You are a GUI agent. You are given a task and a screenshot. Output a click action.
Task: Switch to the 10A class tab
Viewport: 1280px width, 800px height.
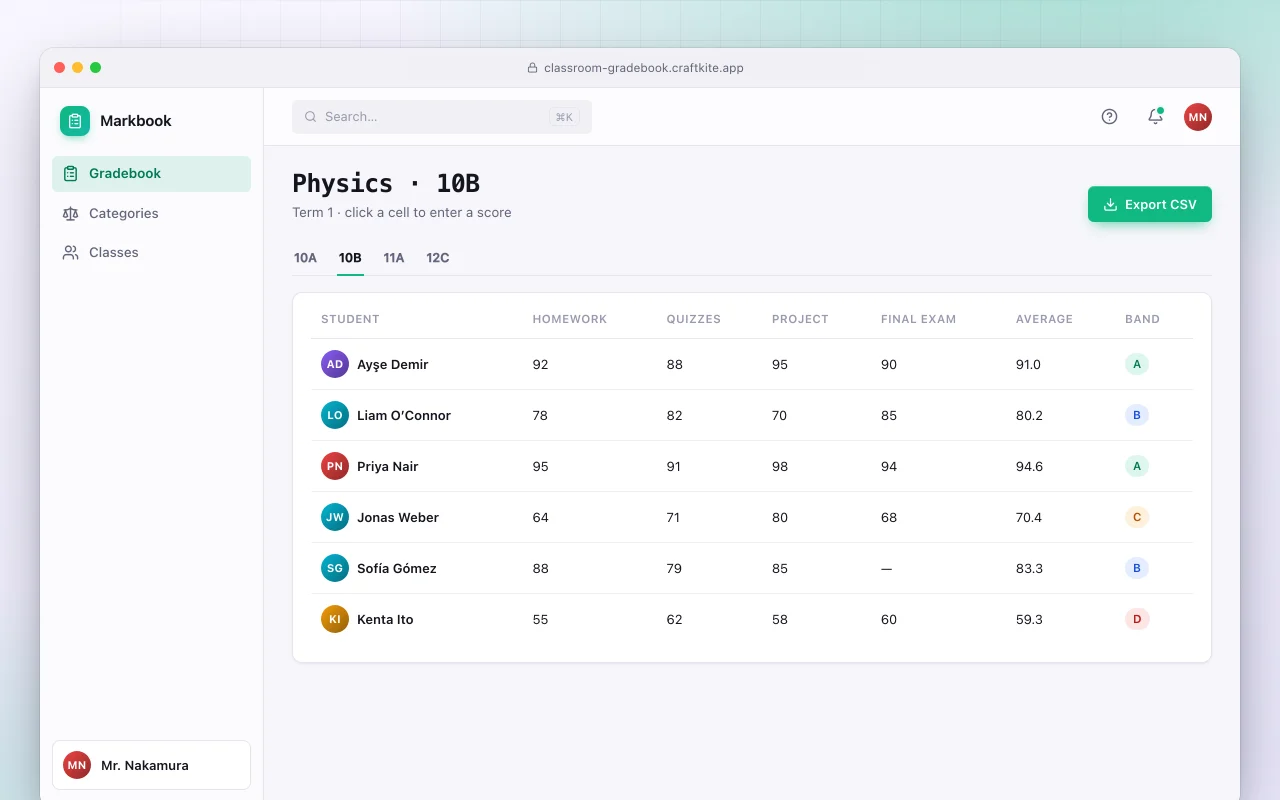pyautogui.click(x=305, y=258)
